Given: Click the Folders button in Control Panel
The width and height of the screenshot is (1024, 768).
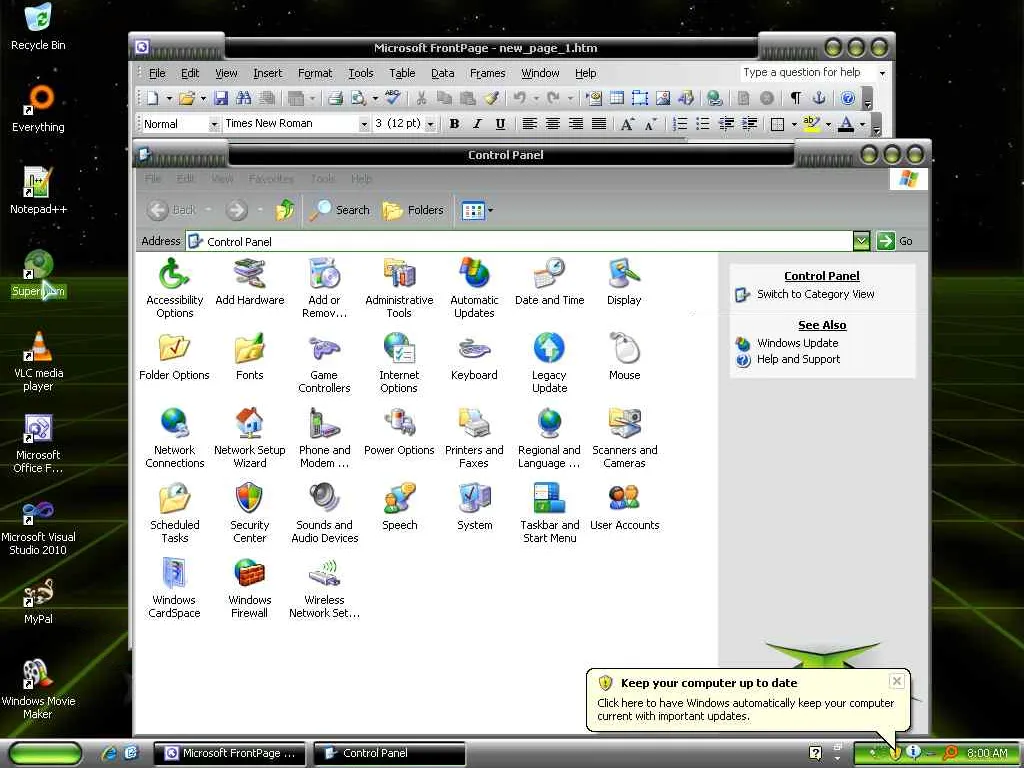Looking at the screenshot, I should [x=413, y=210].
